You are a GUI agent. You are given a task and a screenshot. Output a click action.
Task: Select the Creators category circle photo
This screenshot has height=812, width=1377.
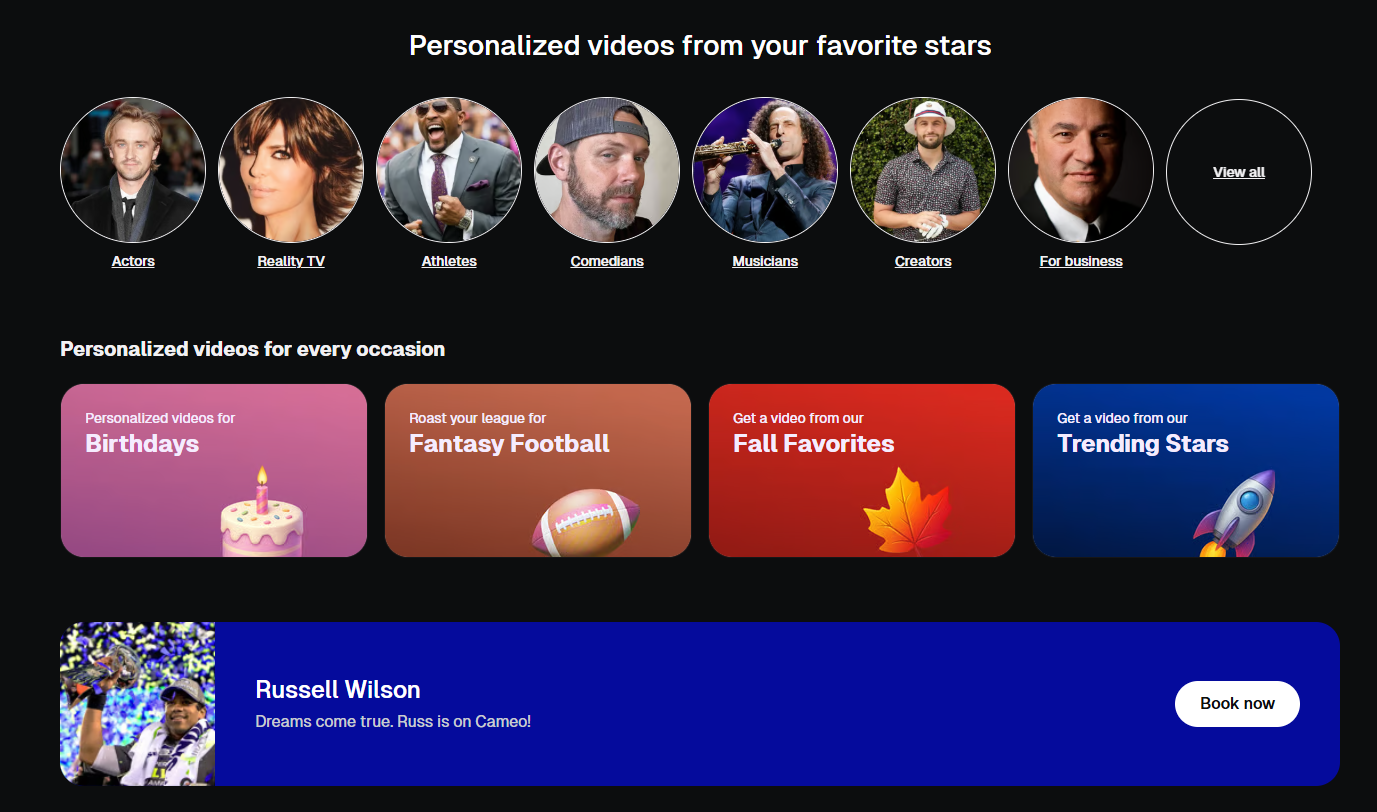pos(923,170)
